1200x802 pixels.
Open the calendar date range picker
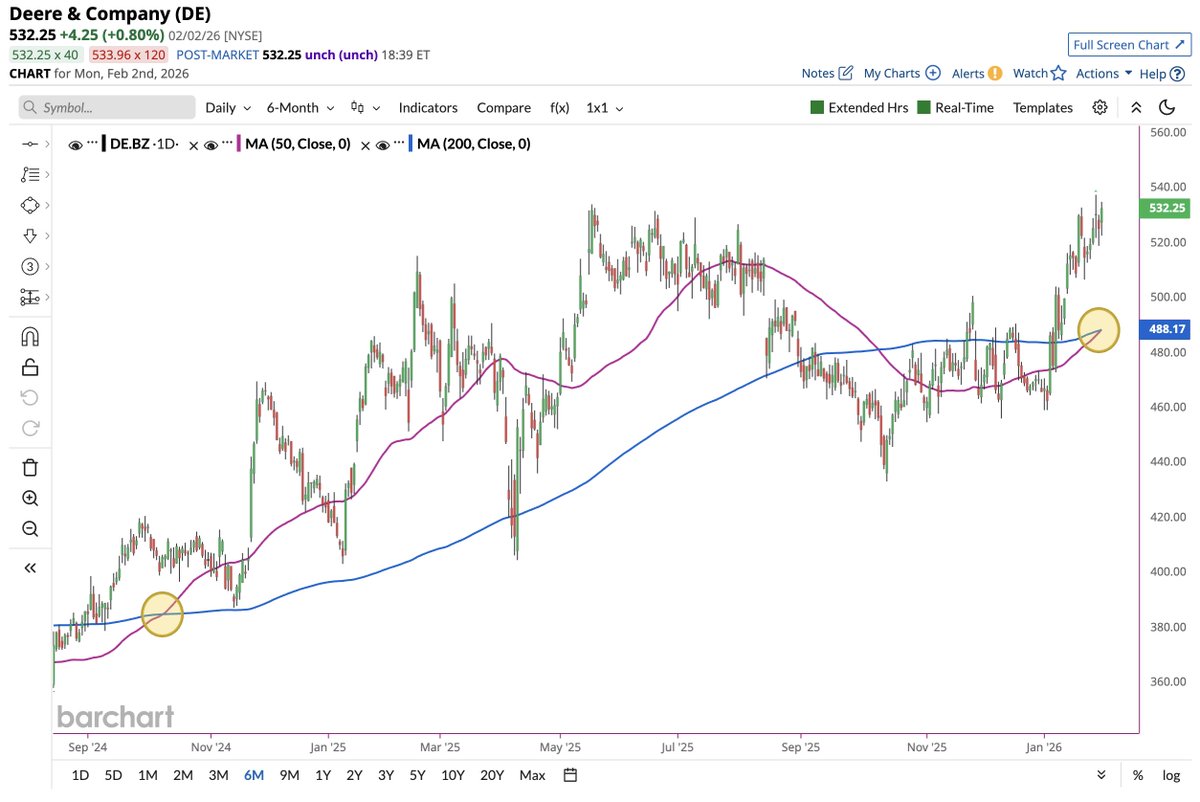click(570, 775)
